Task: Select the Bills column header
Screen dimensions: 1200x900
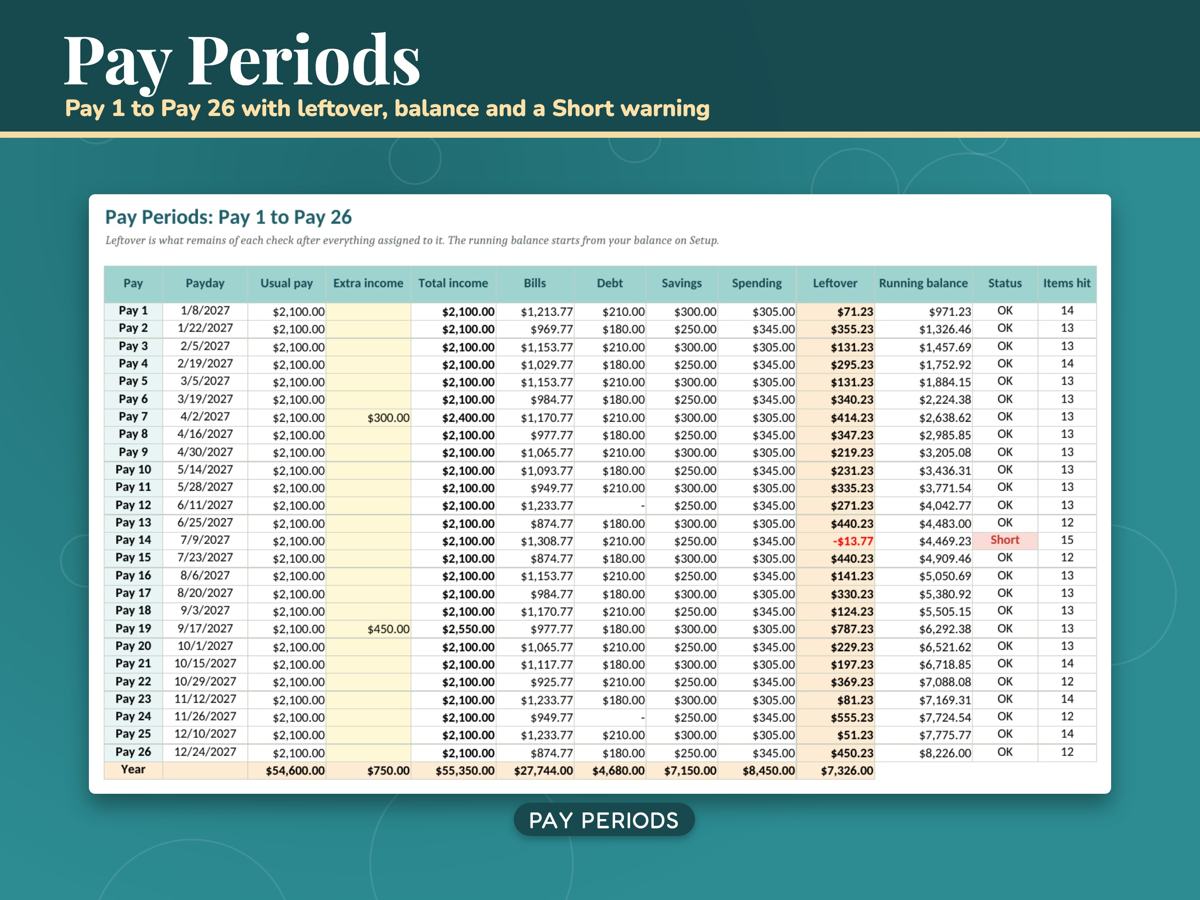Action: (535, 283)
